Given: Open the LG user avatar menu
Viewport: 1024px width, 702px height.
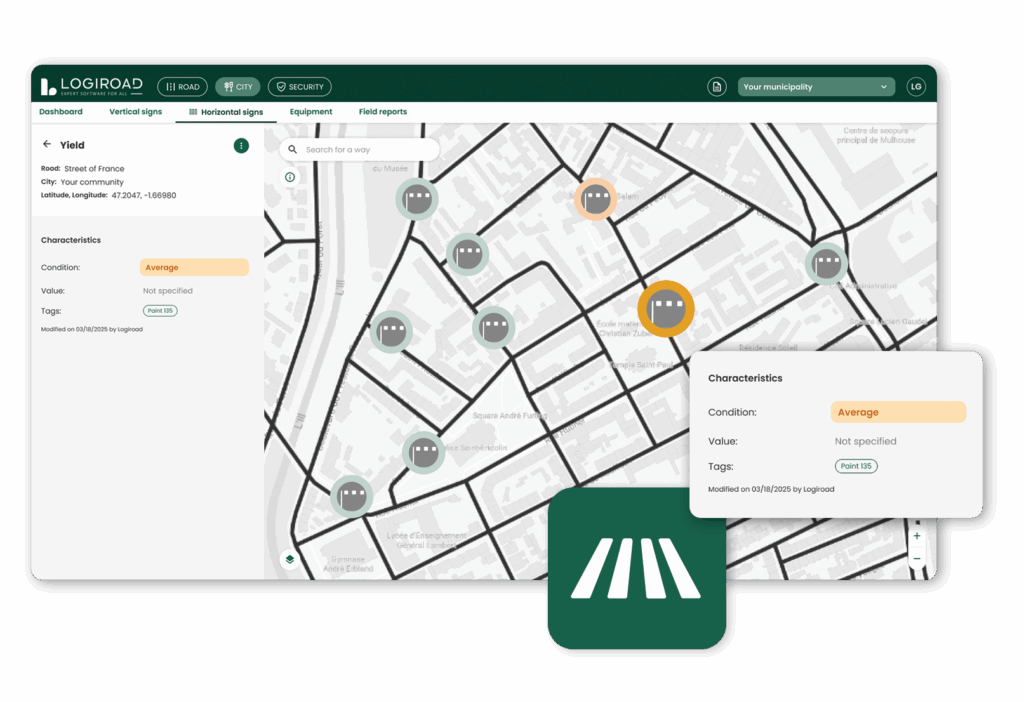Looking at the screenshot, I should tap(915, 87).
